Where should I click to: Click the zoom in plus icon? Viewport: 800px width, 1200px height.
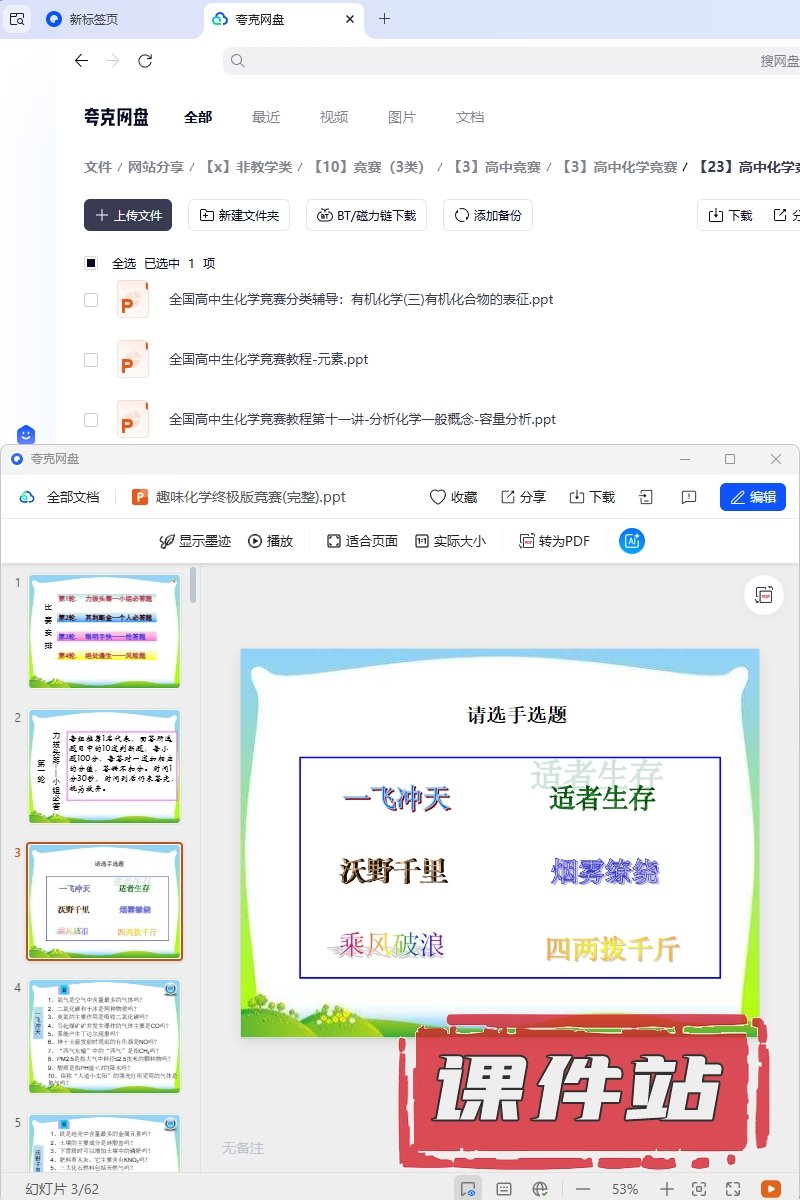point(667,1188)
